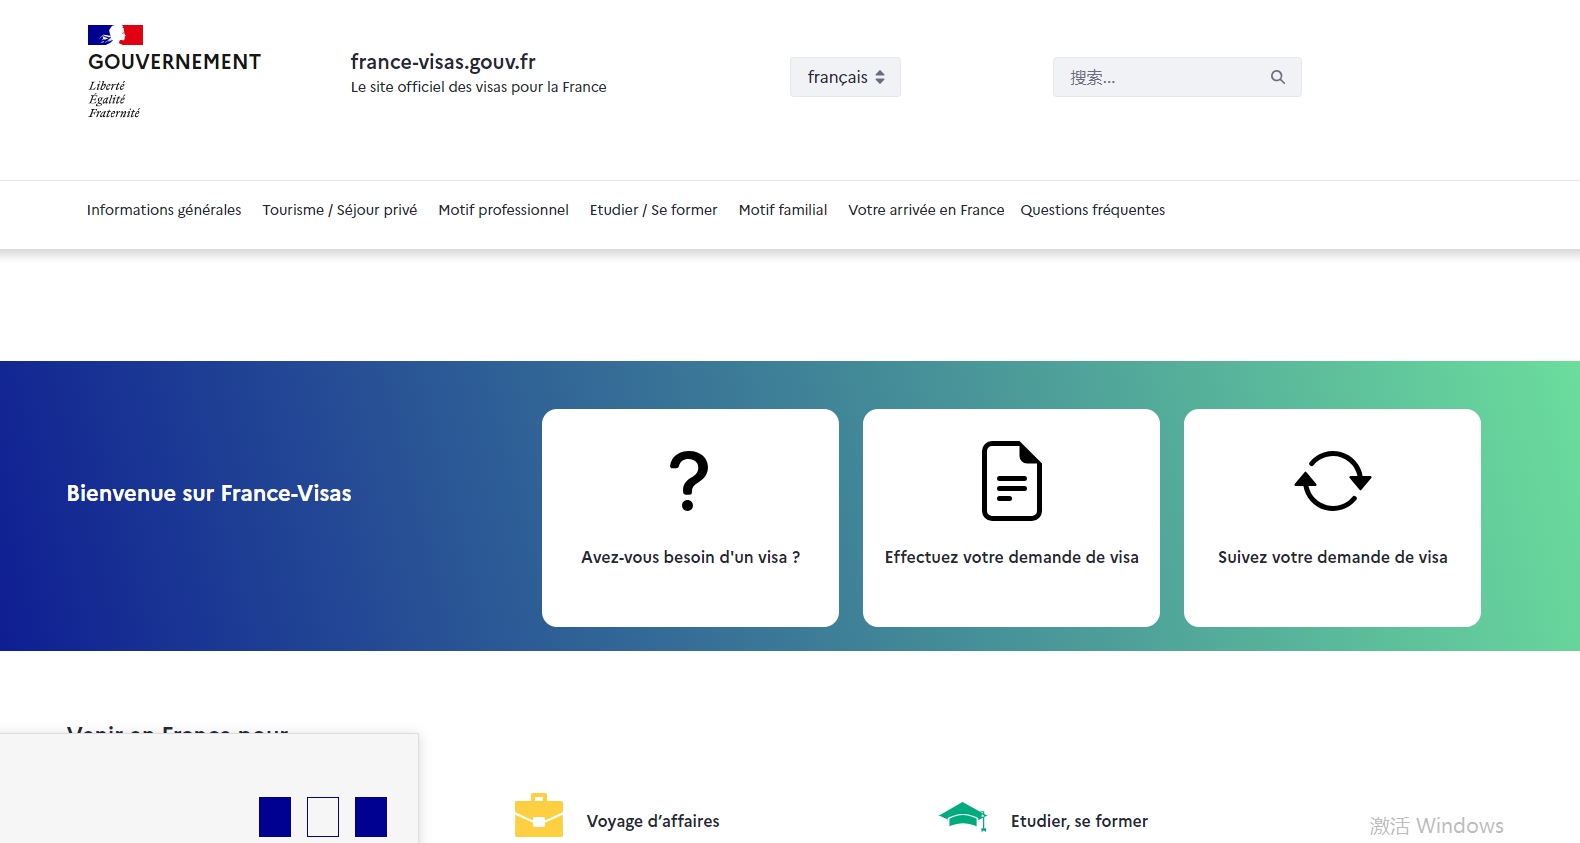Click the question mark icon
This screenshot has height=843, width=1580.
pos(689,481)
